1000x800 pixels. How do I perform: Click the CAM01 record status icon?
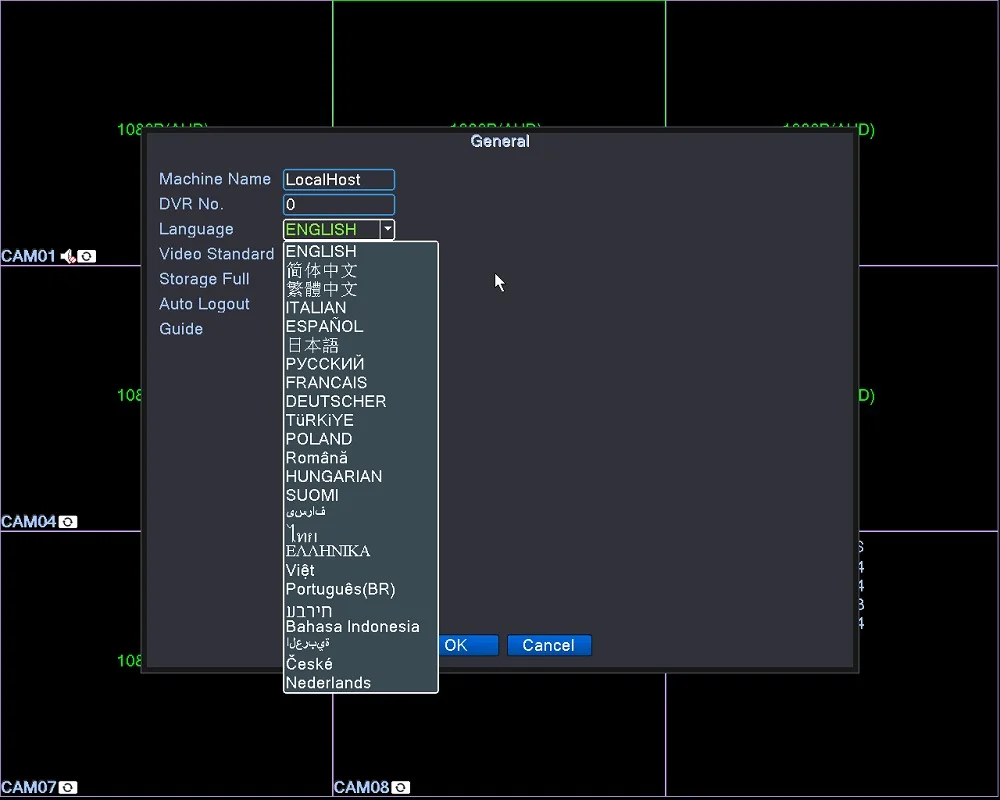87,256
